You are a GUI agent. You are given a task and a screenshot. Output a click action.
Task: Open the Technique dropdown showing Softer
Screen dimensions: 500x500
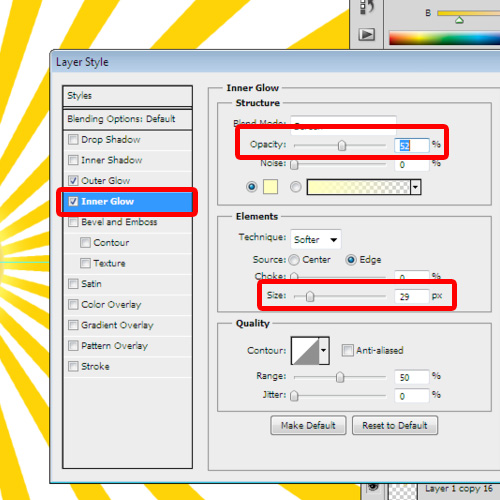pyautogui.click(x=316, y=239)
